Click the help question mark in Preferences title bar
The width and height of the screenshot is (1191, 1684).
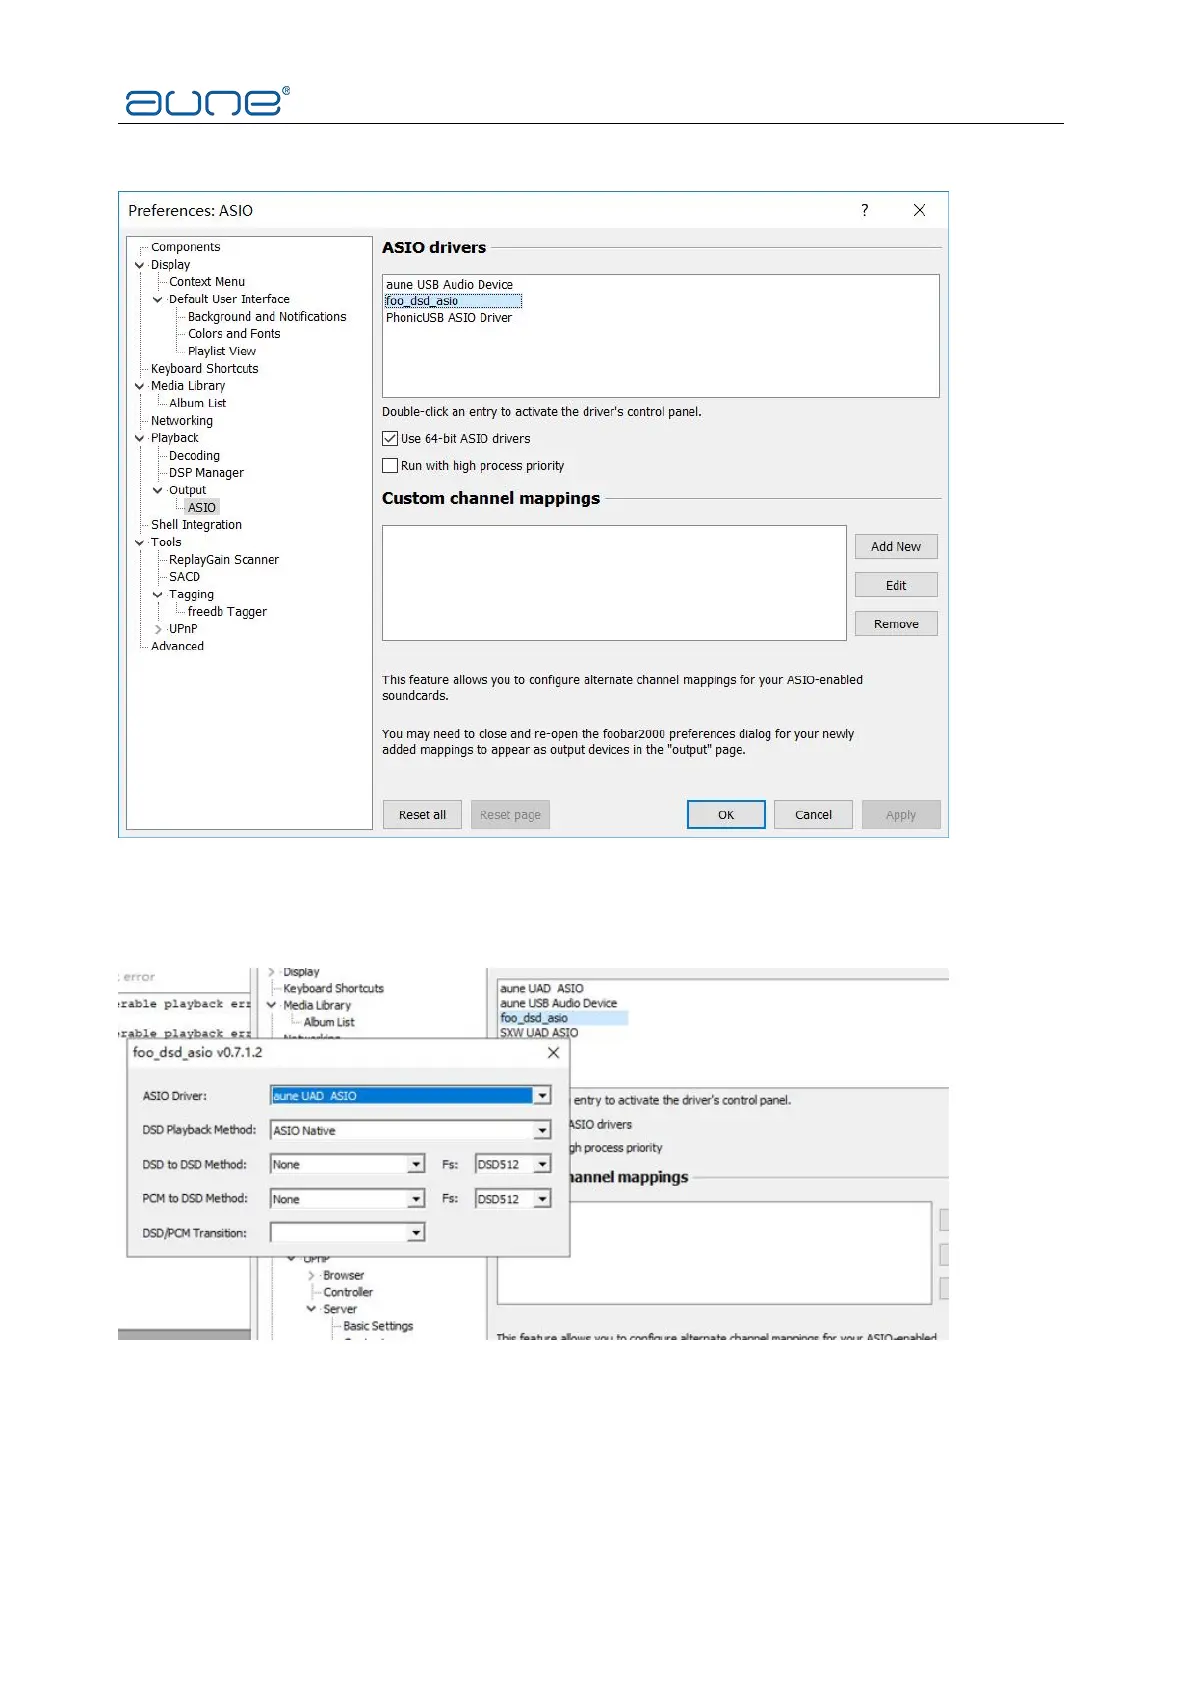click(x=865, y=210)
